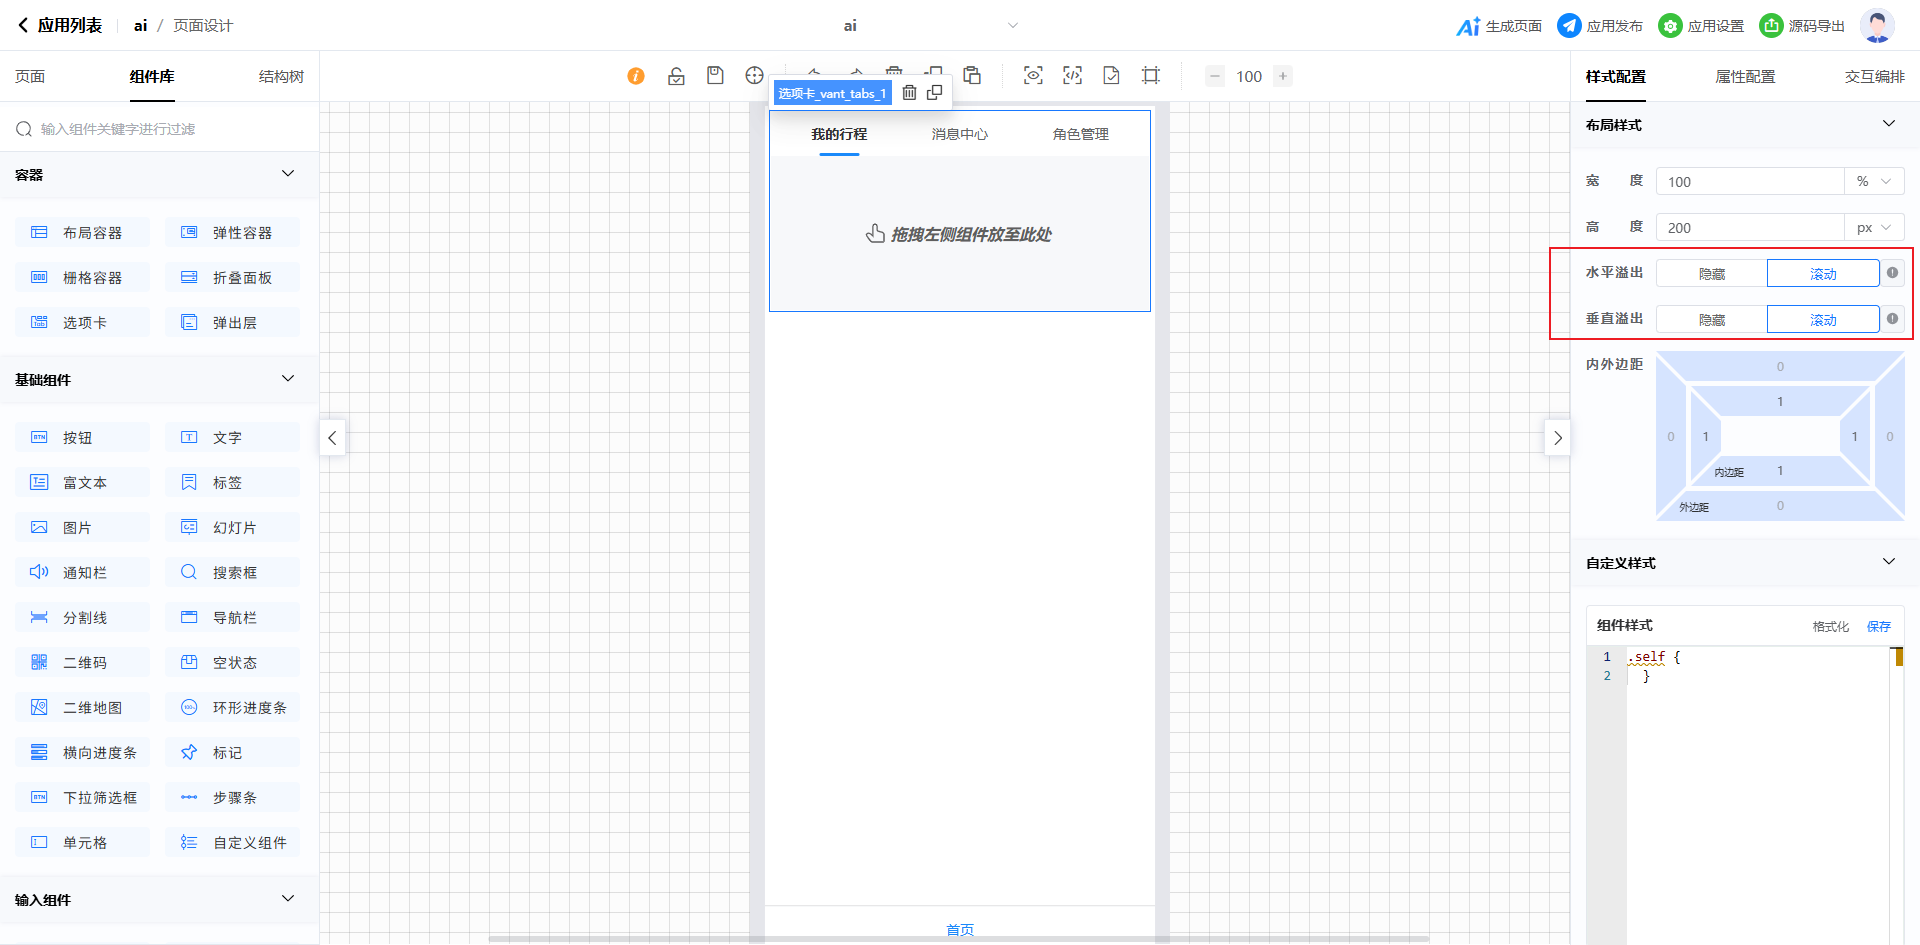Image resolution: width=1920 pixels, height=945 pixels.
Task: Switch to the 属性配置 tab
Action: (1745, 77)
